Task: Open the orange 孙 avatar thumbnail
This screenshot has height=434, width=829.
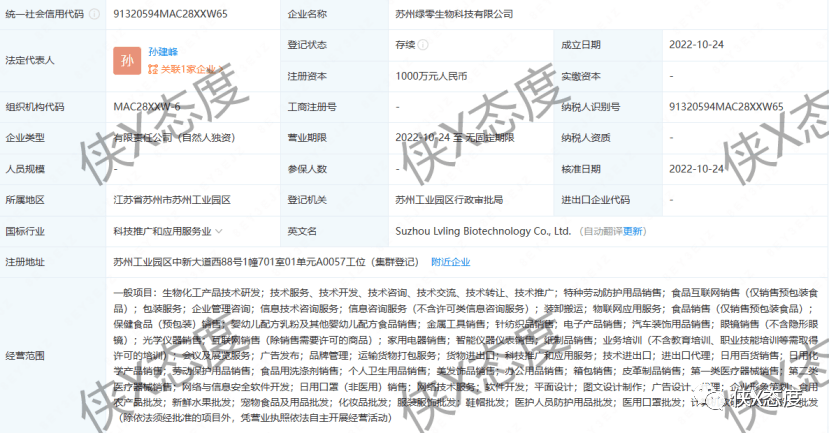Action: 127,60
